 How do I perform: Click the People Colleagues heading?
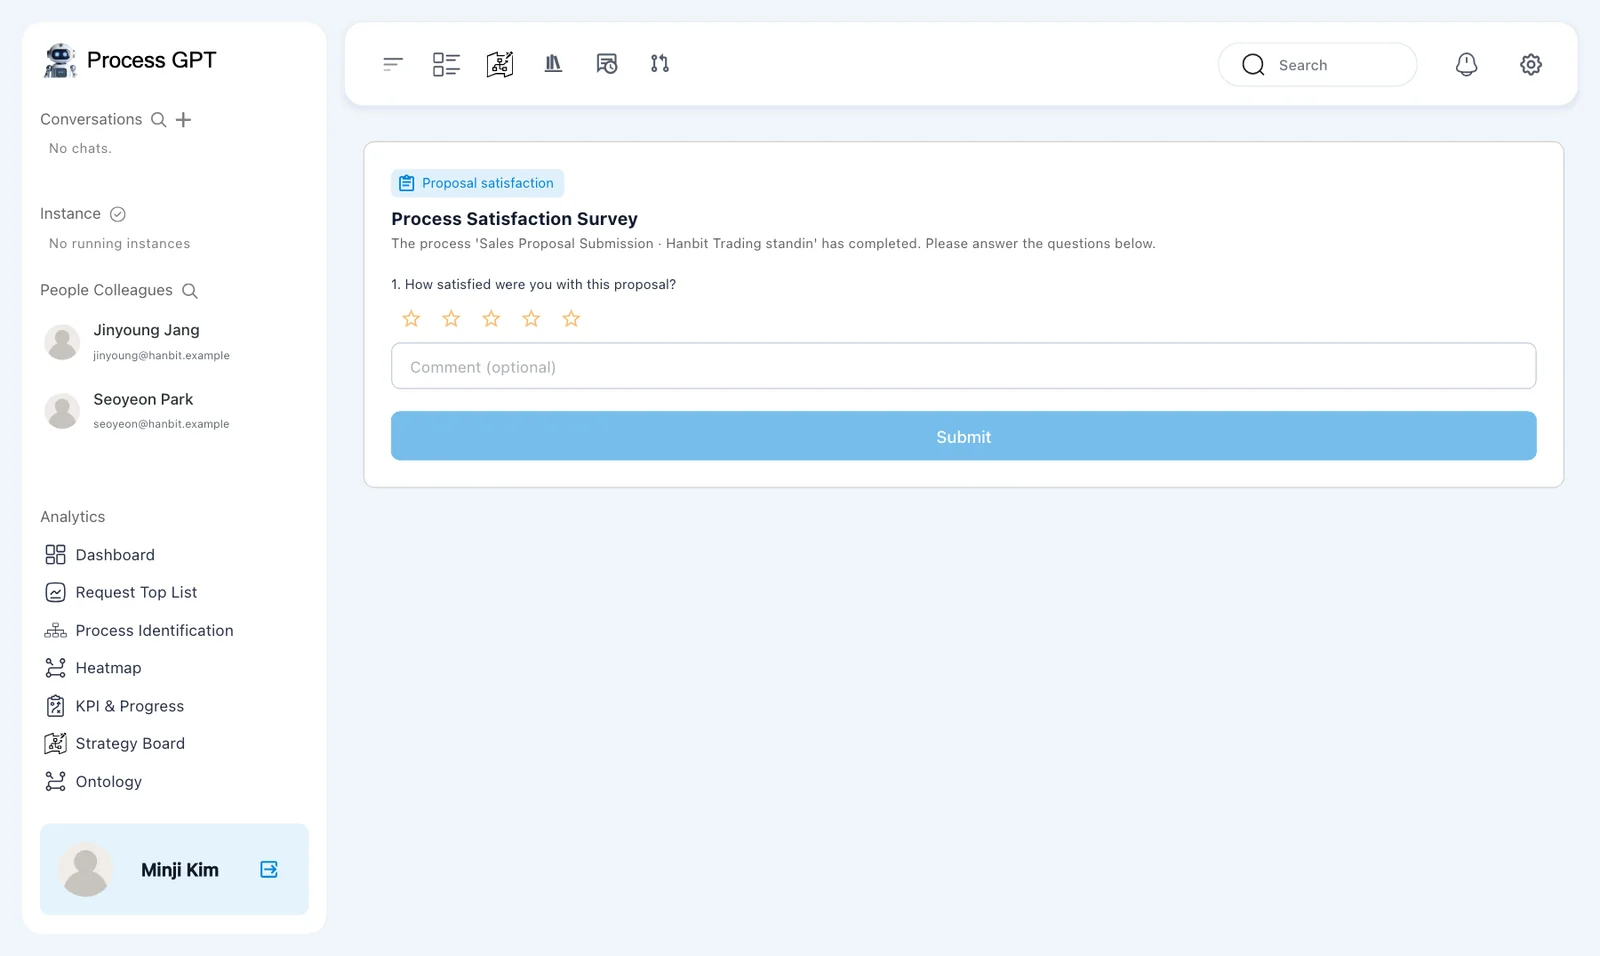click(x=106, y=290)
